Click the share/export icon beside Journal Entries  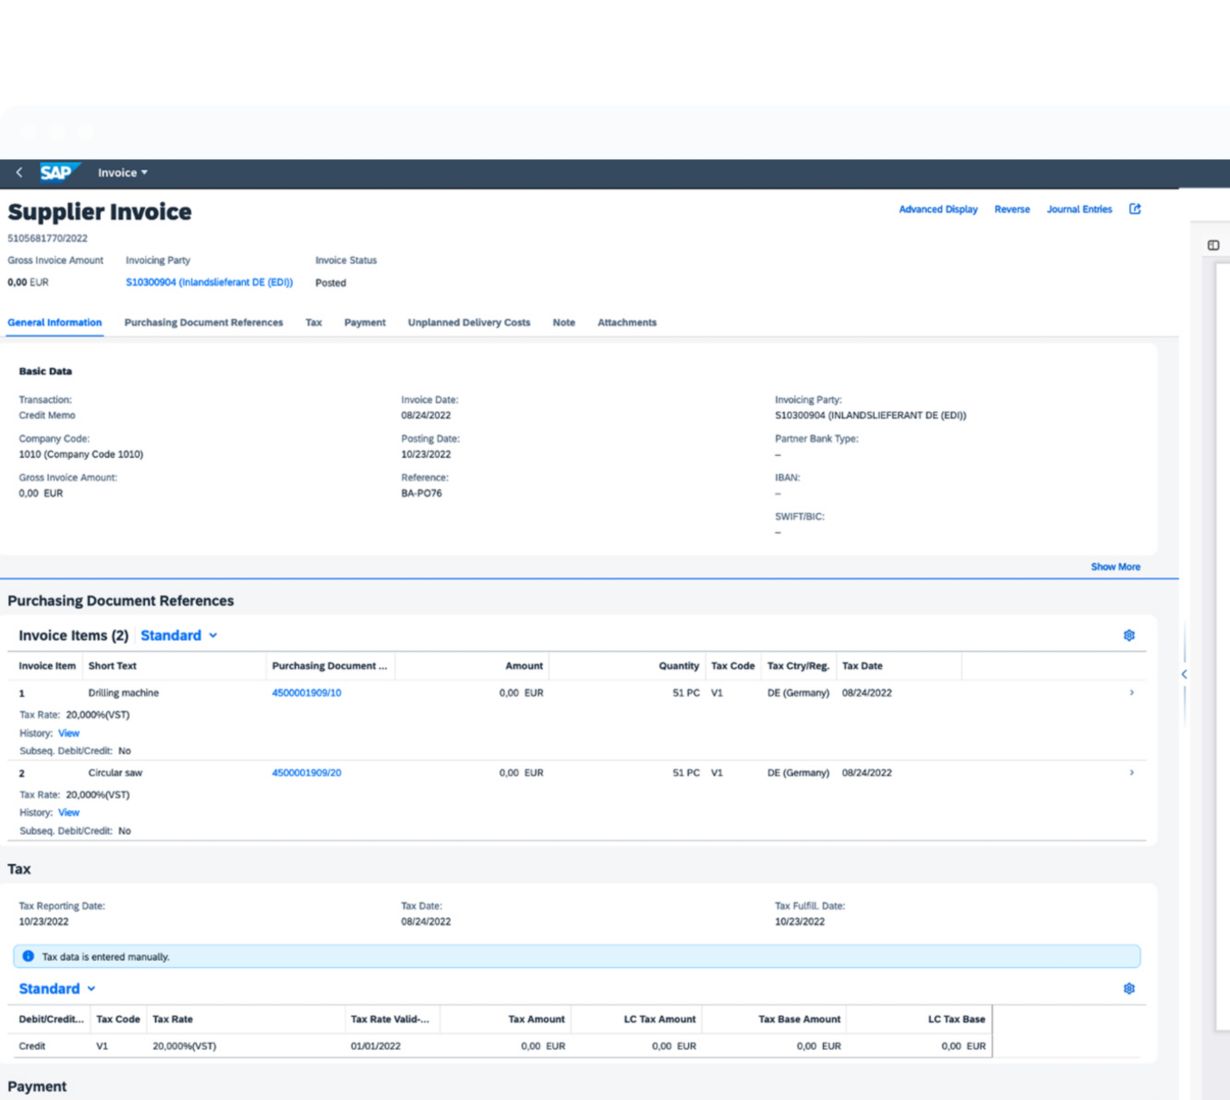(1135, 209)
